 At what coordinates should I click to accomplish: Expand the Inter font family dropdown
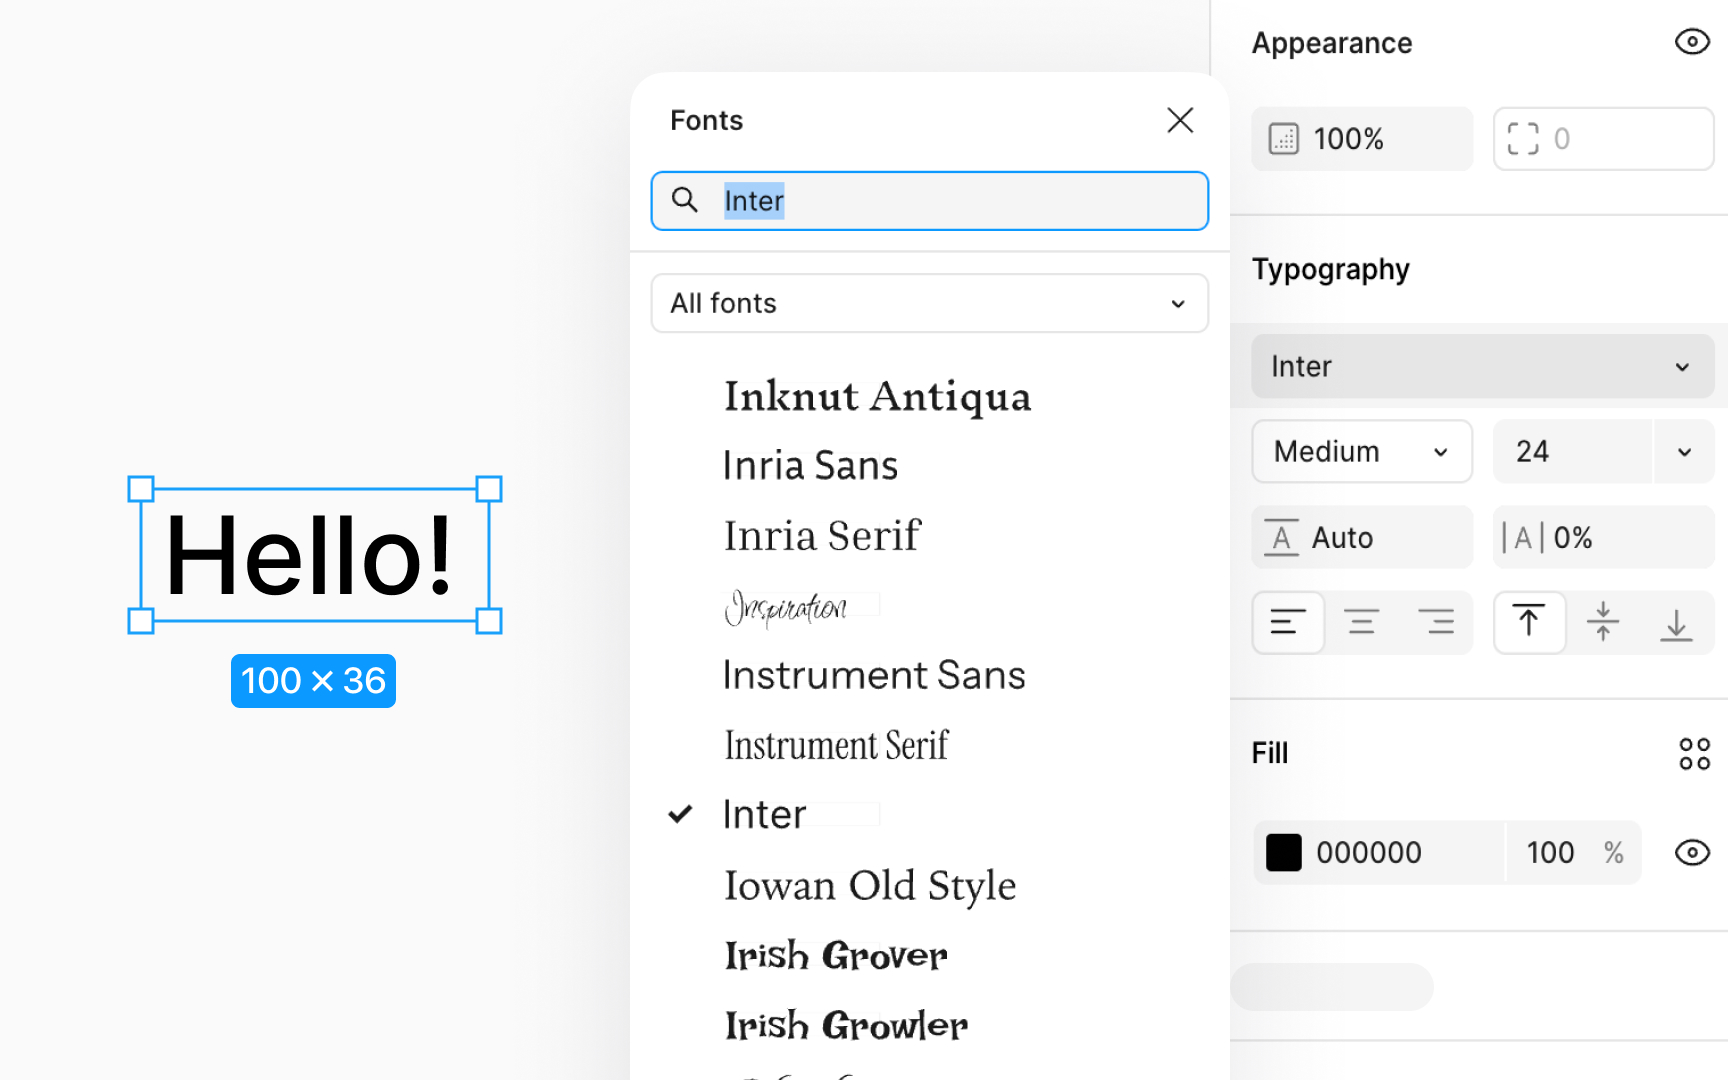click(1482, 366)
